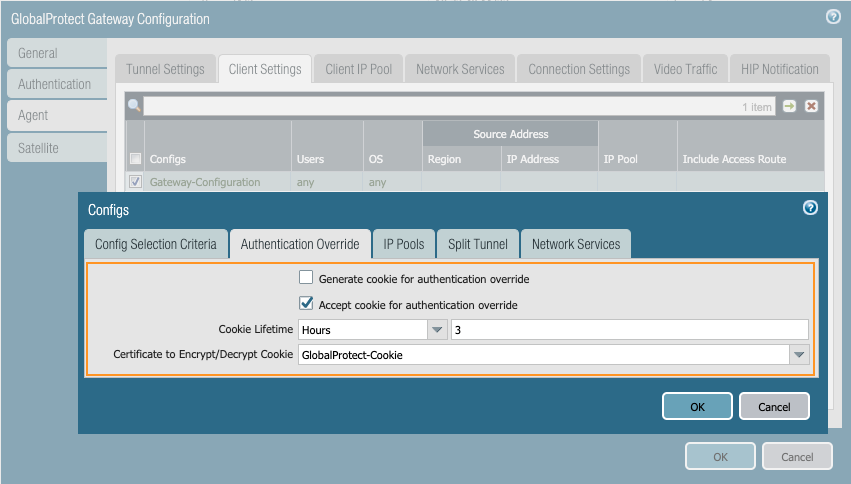
Task: Focus the Client Settings search field
Action: point(459,106)
